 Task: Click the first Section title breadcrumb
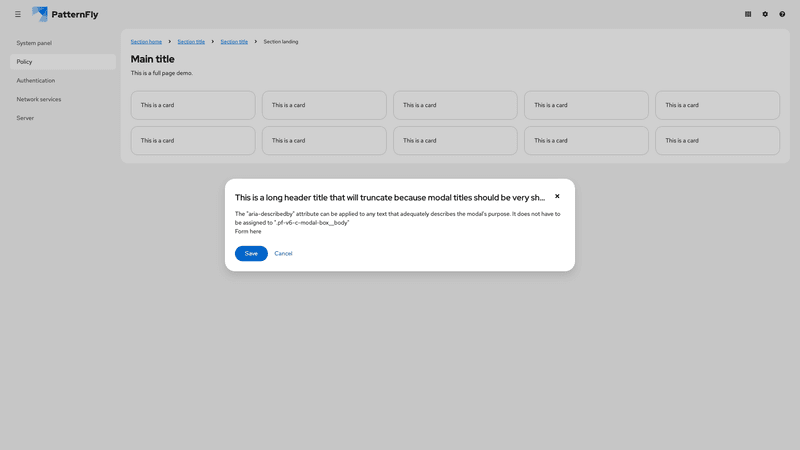(x=191, y=42)
